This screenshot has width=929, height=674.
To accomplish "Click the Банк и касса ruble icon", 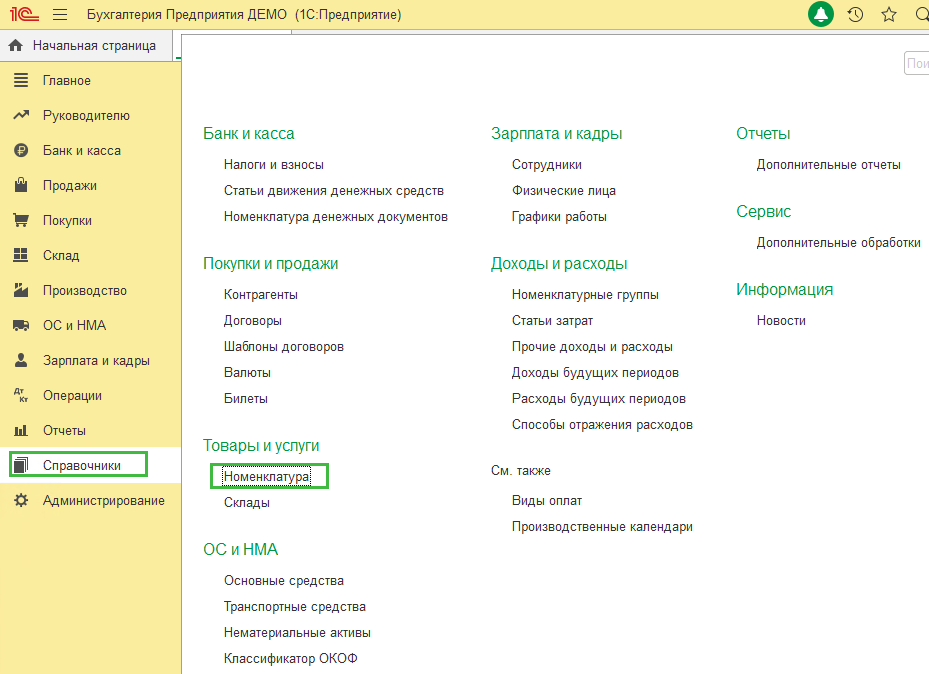I will [x=21, y=150].
